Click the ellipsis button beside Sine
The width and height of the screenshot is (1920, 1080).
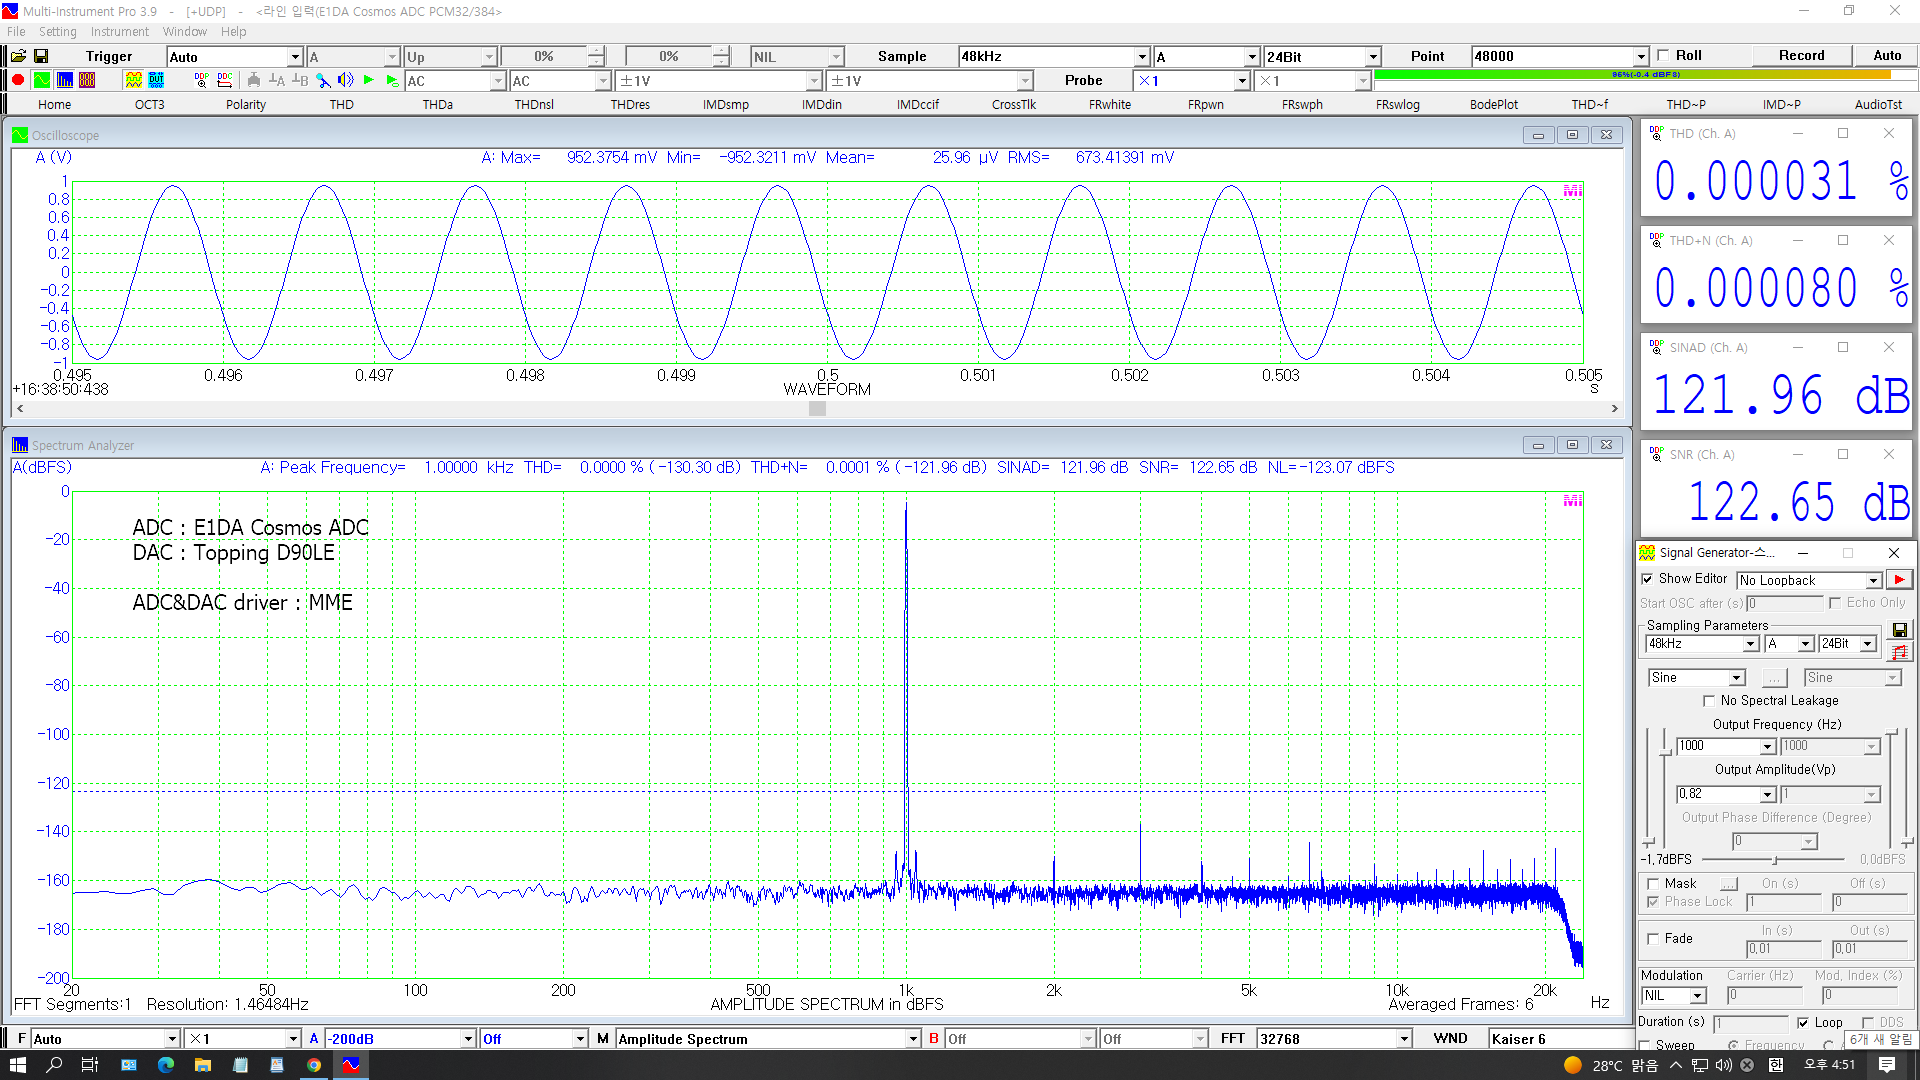coord(1773,678)
